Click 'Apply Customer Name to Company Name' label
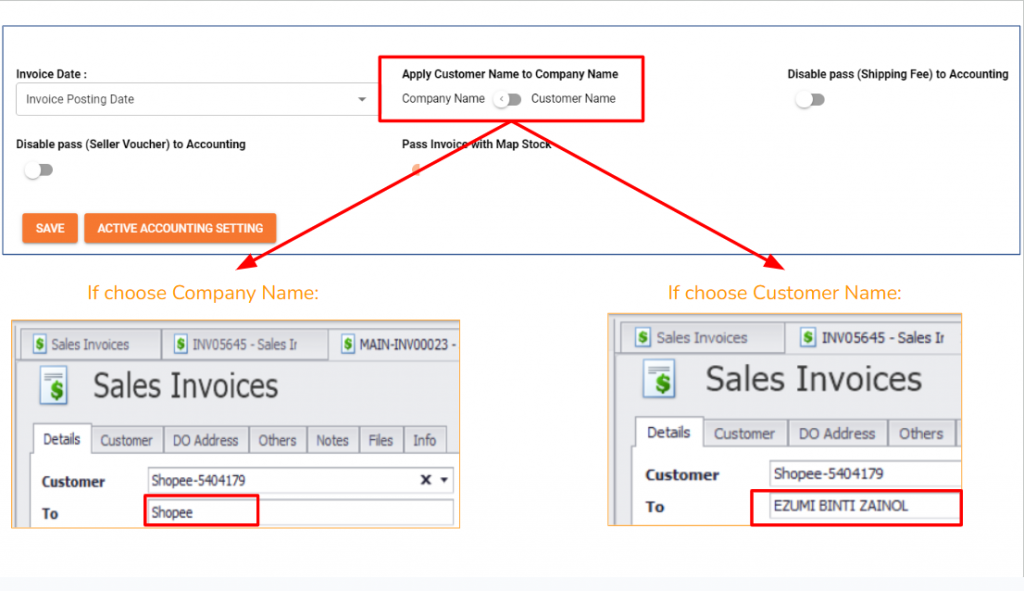The width and height of the screenshot is (1024, 591). click(x=510, y=74)
